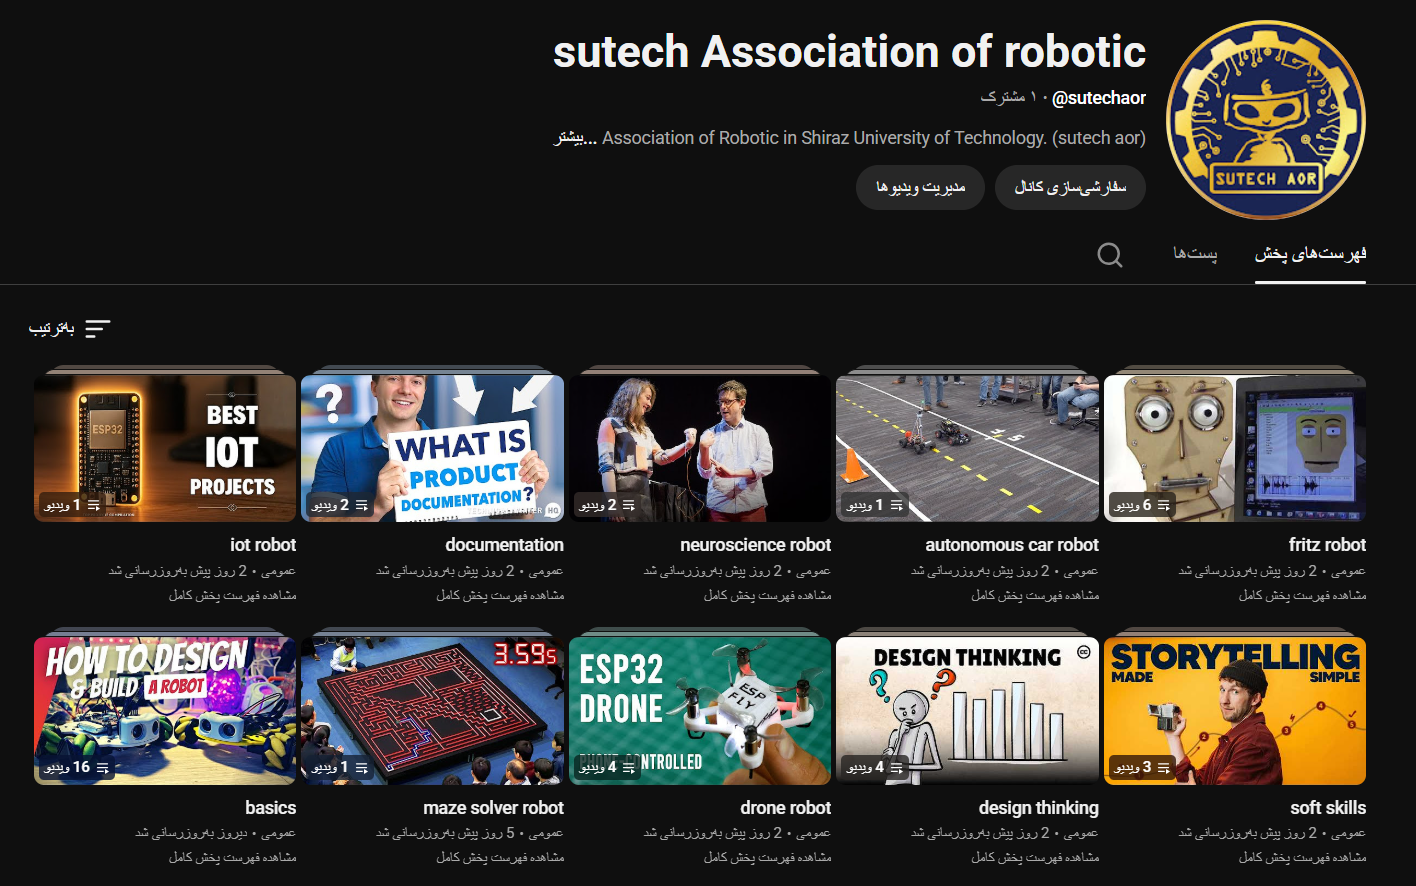Open the design thinking playlist thumbnail

967,710
